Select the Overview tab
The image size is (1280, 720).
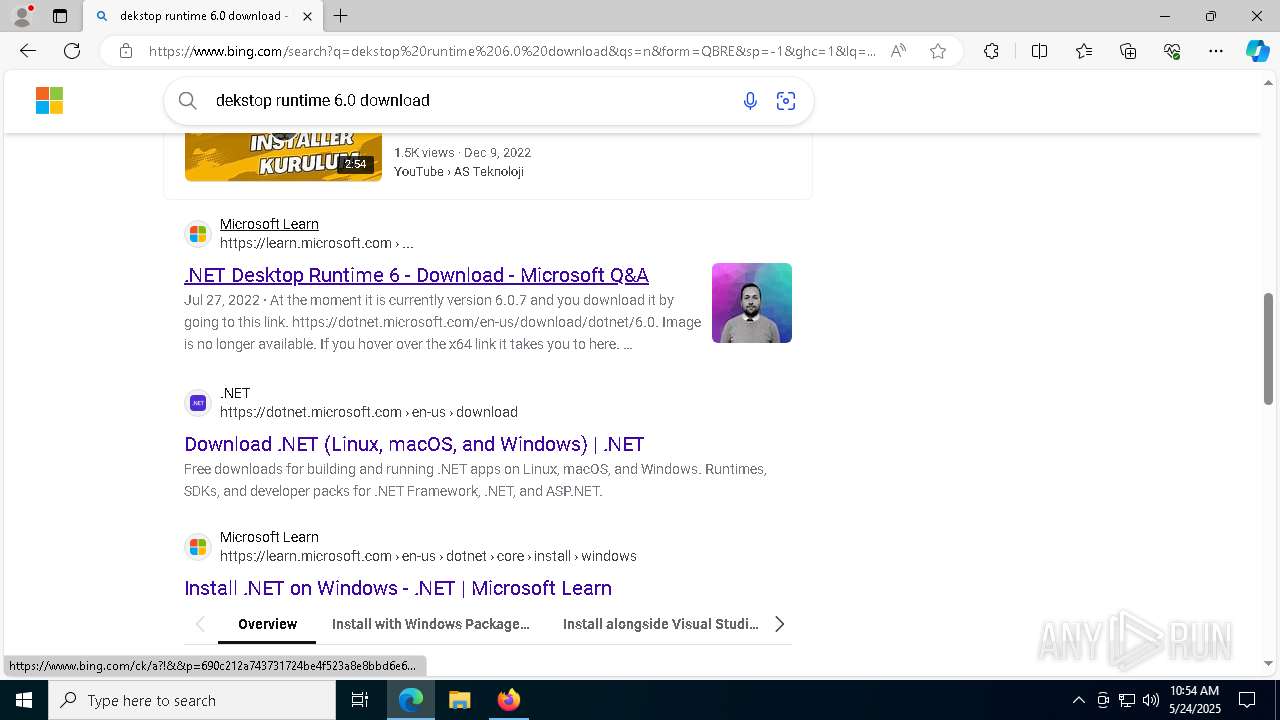[267, 624]
